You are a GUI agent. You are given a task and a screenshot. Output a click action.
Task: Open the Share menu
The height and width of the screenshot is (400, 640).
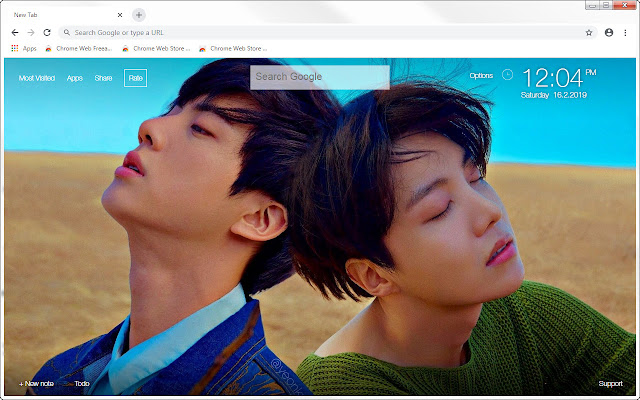point(103,78)
